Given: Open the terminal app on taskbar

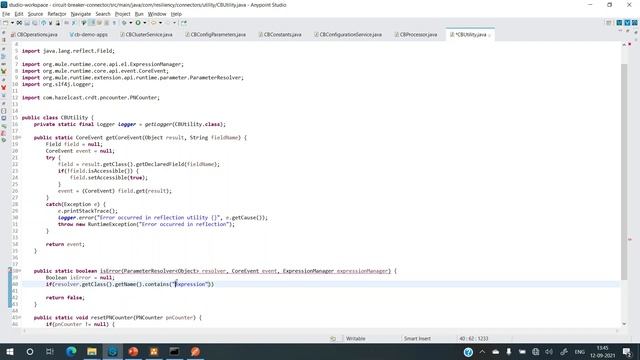Looking at the screenshot, I should click(x=174, y=351).
